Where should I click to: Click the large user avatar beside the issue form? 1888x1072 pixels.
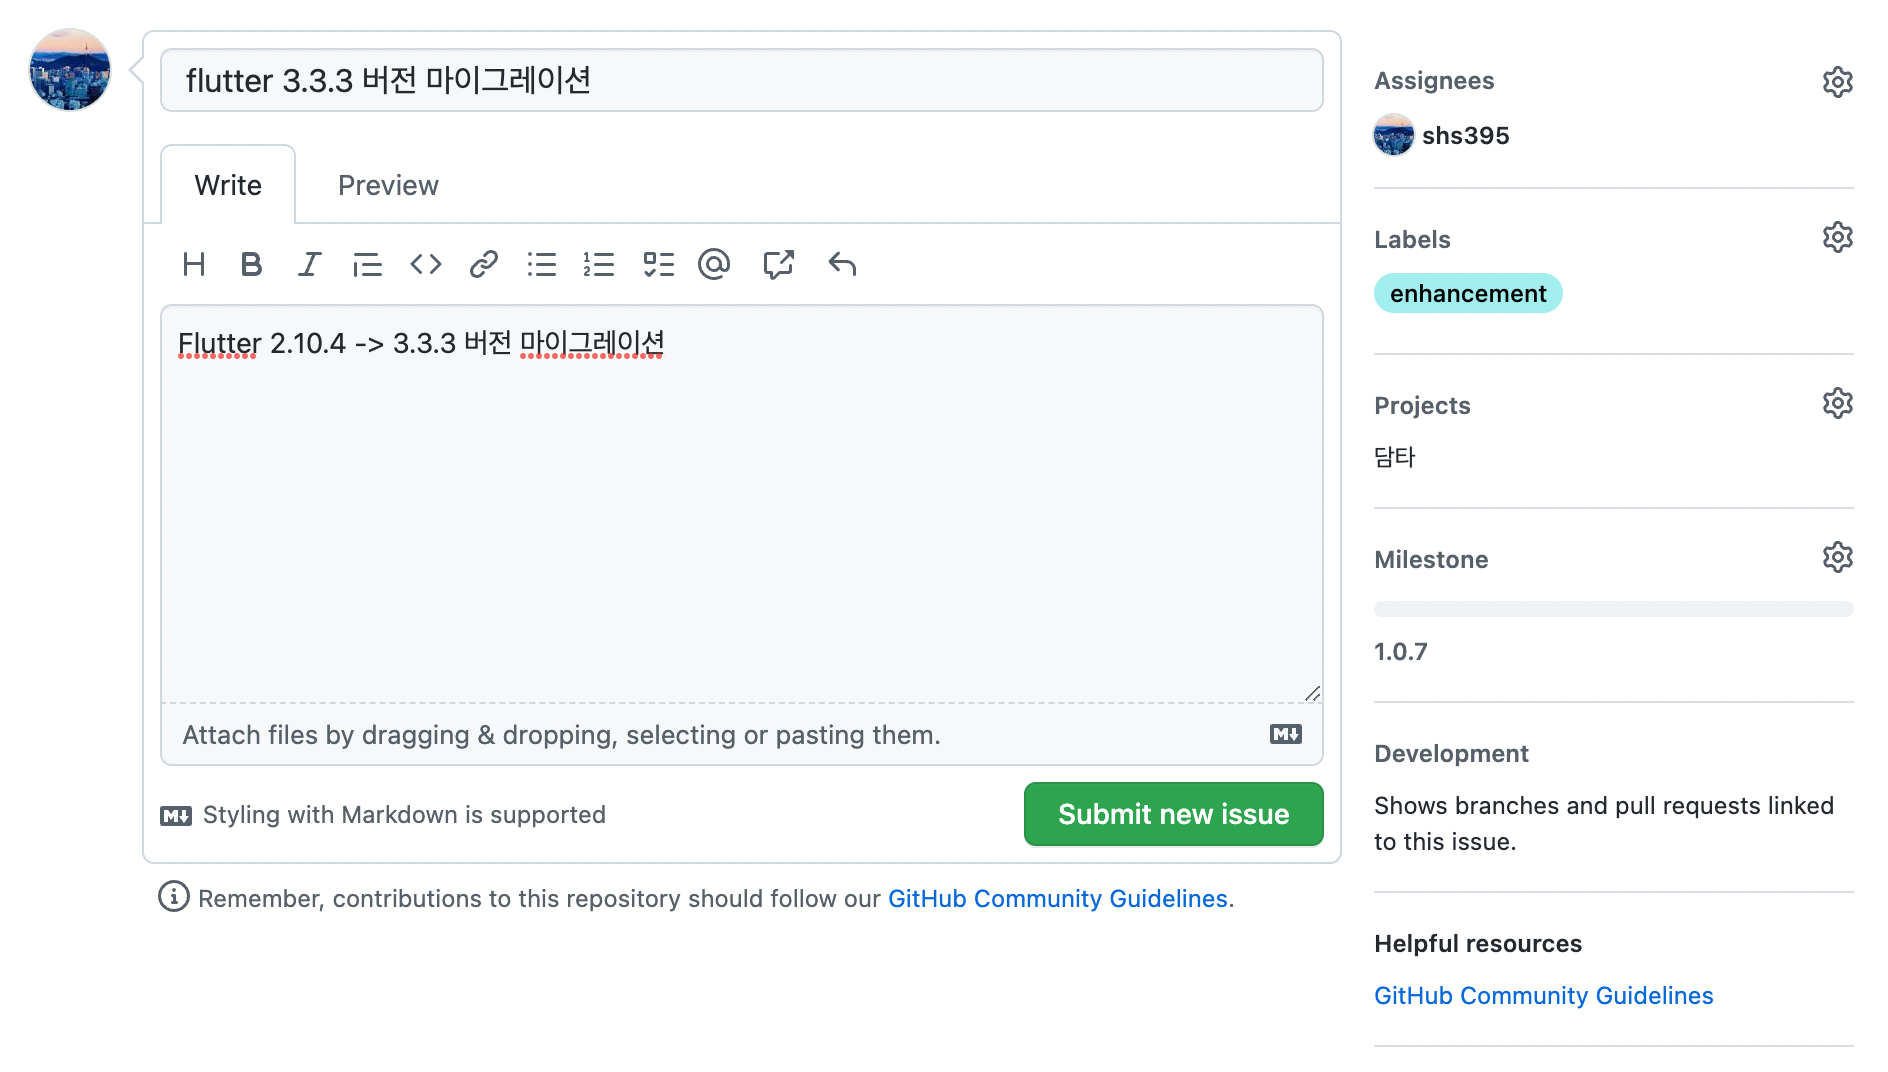pyautogui.click(x=70, y=69)
